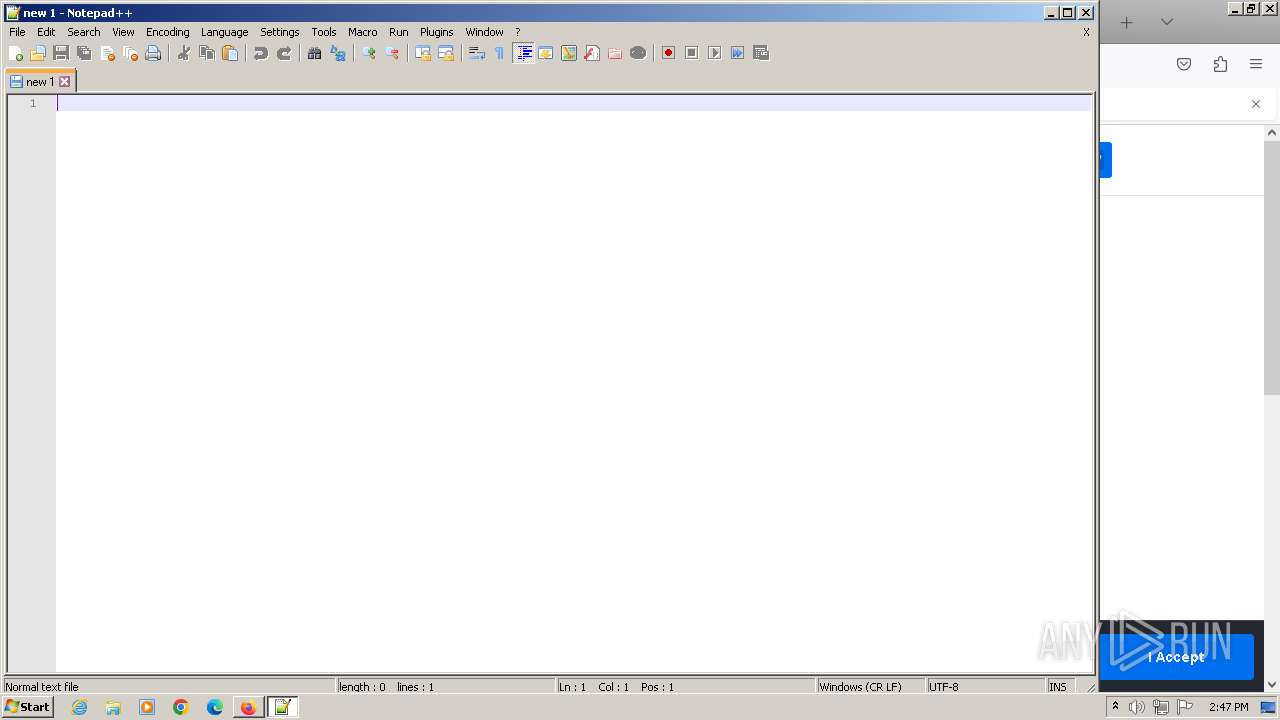Save the current recorded macro icon
The image size is (1280, 720).
pos(761,53)
